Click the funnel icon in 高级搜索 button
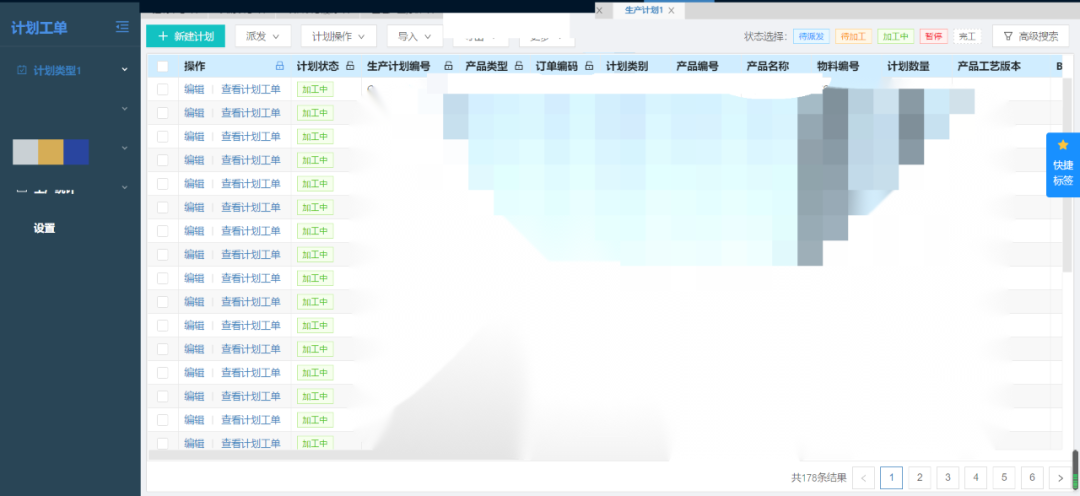This screenshot has width=1080, height=496. click(x=1007, y=36)
